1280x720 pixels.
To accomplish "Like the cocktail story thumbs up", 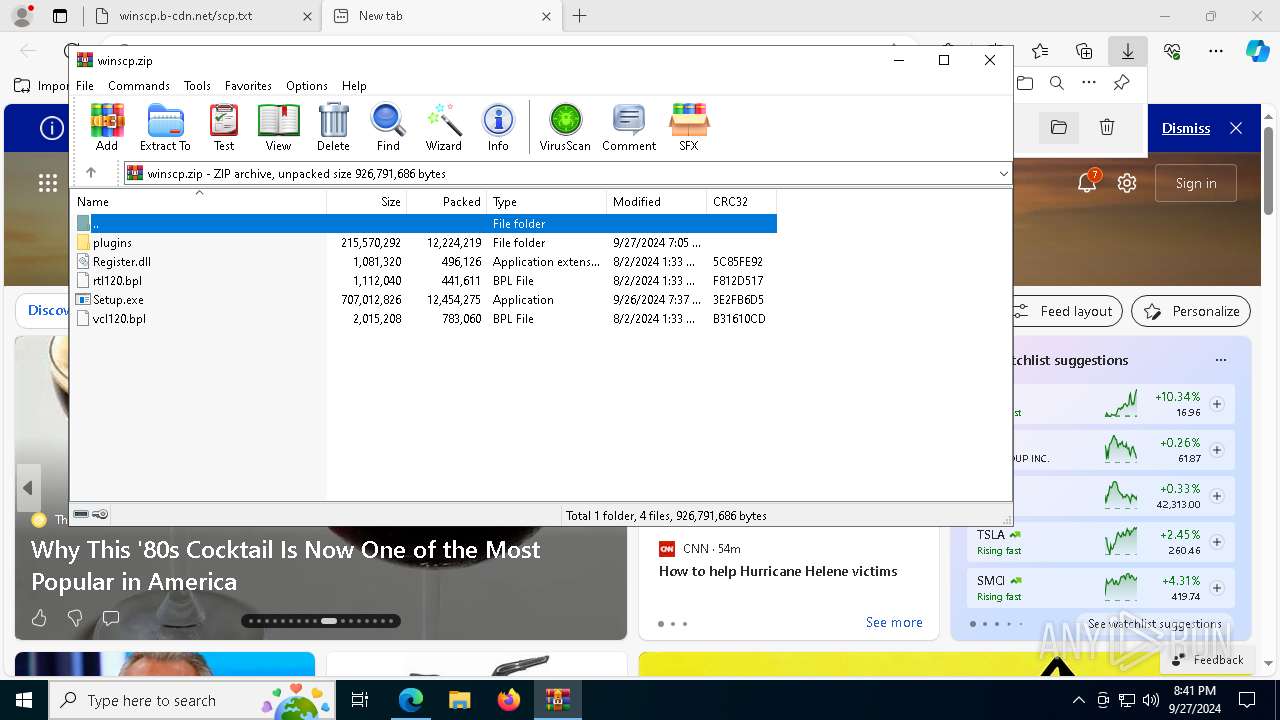I will [x=39, y=618].
